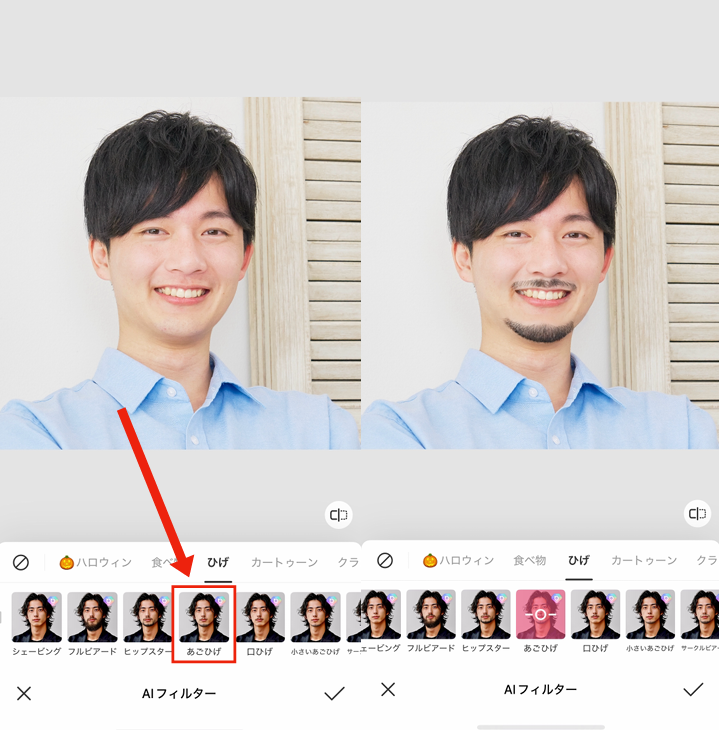The height and width of the screenshot is (730, 719).
Task: Select ひげ tab in right screen
Action: coord(579,560)
